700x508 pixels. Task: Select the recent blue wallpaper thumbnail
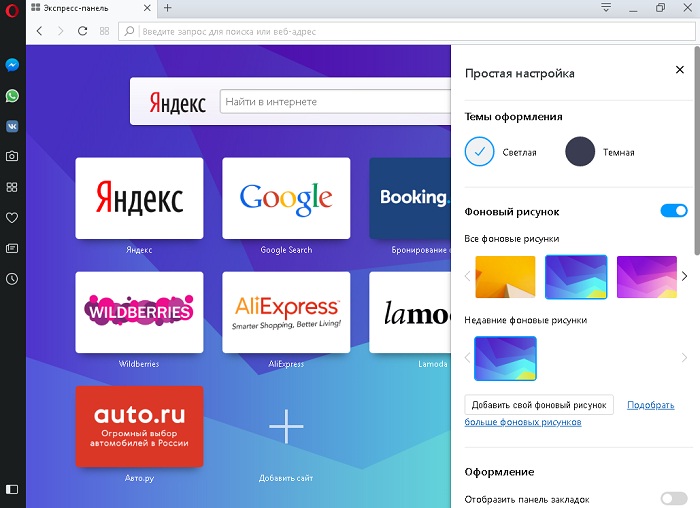(x=505, y=358)
